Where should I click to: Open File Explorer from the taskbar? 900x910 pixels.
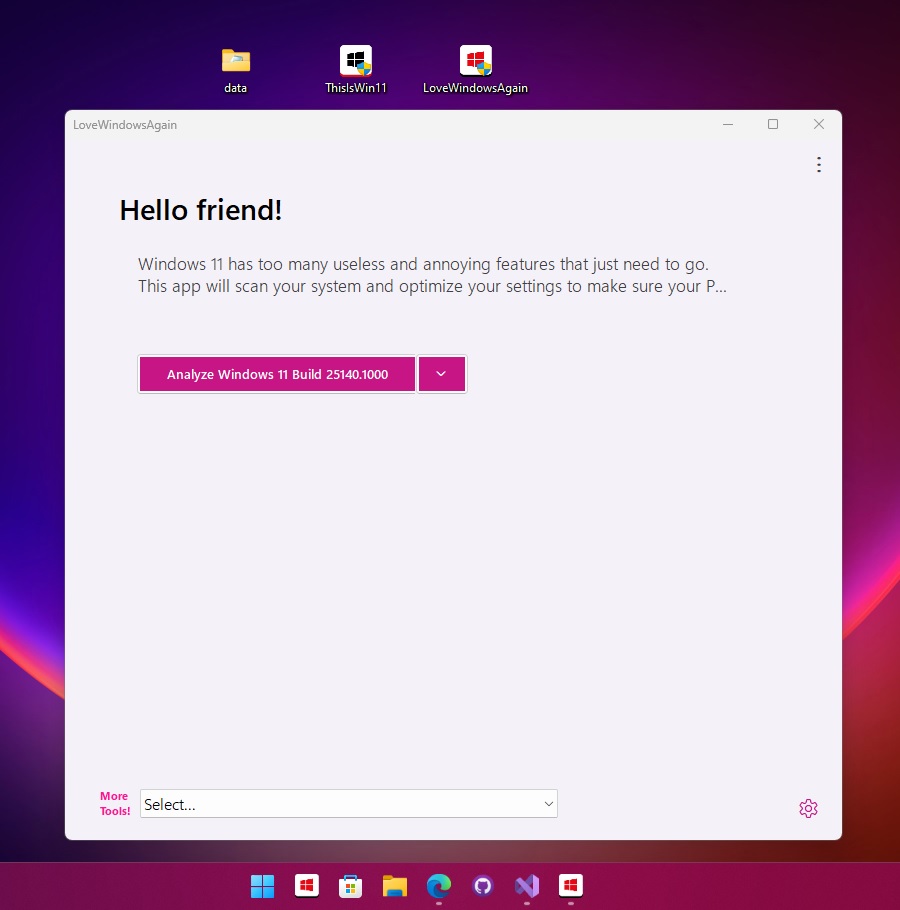click(x=394, y=886)
